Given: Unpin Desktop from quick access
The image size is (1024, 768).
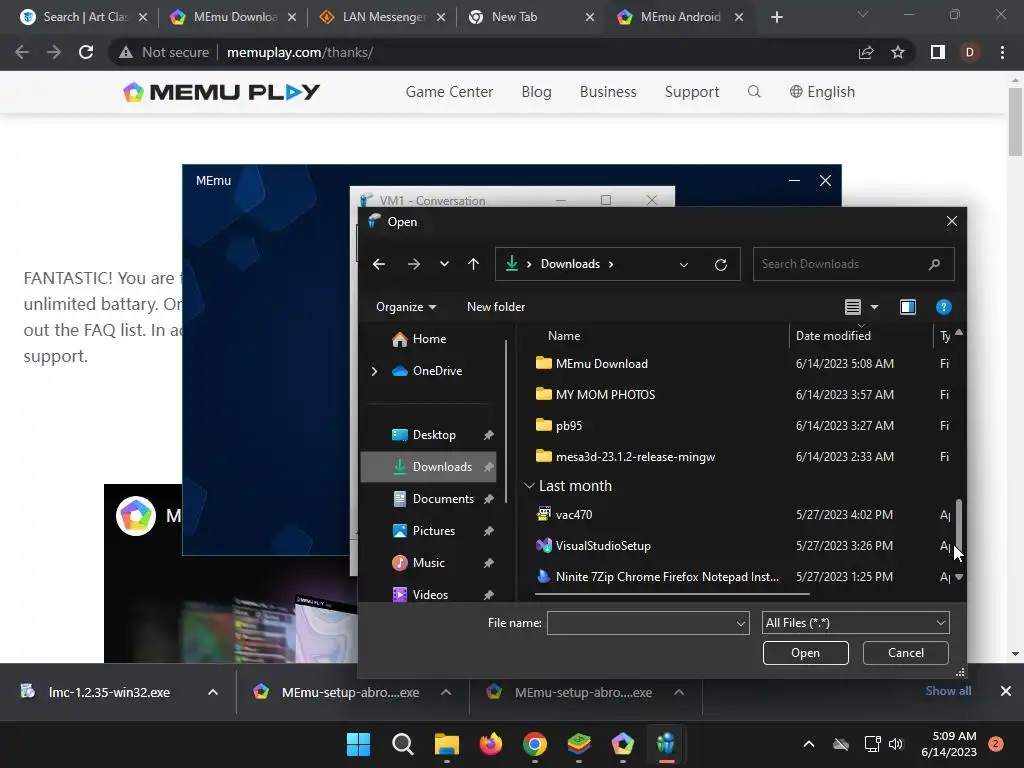Looking at the screenshot, I should pyautogui.click(x=488, y=435).
